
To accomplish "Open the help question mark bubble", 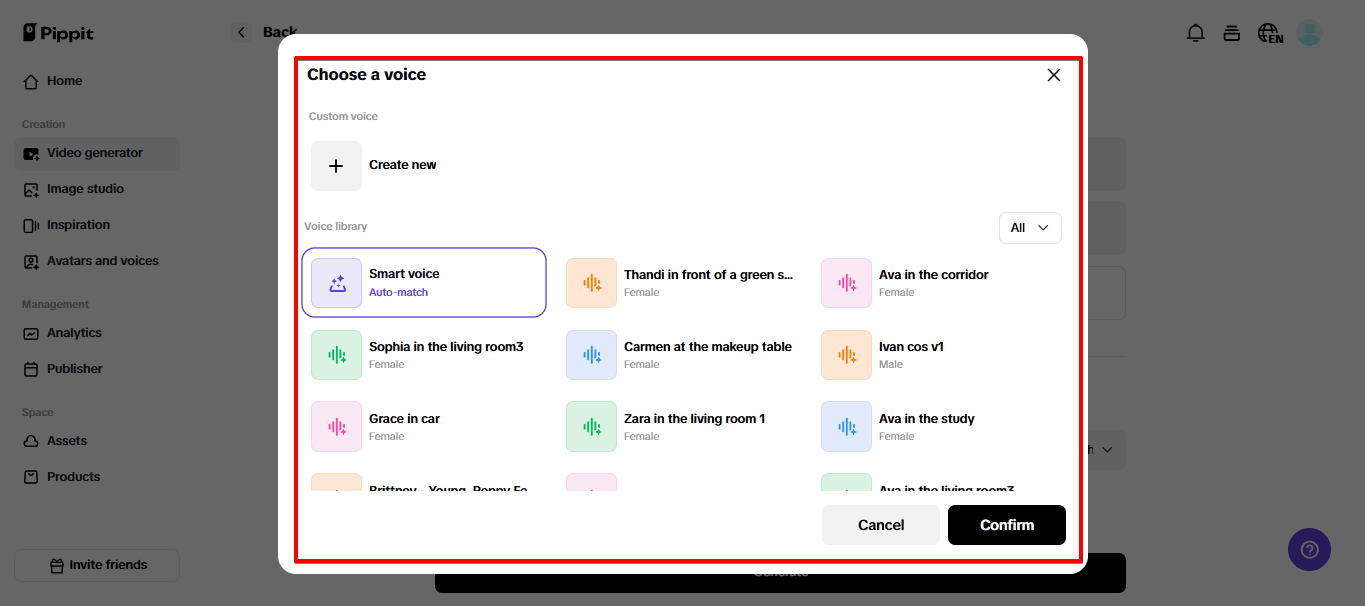I will tap(1309, 549).
